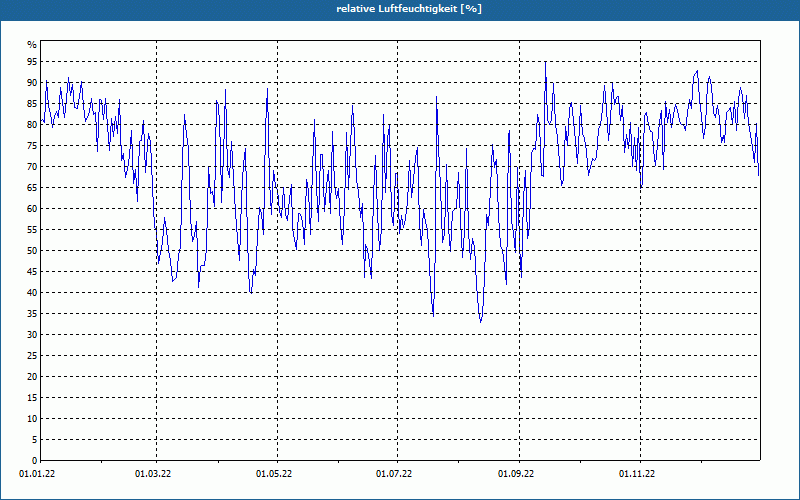Click the y-axis label '15'
This screenshot has width=800, height=500.
point(32,398)
